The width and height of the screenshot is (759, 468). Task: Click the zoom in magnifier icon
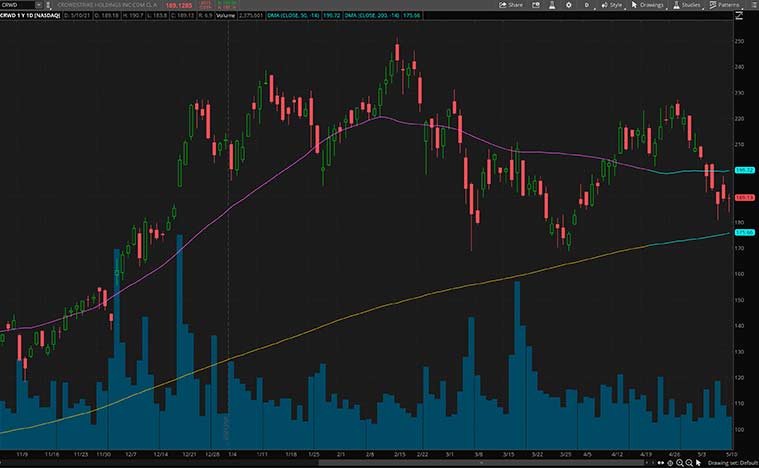coord(682,461)
